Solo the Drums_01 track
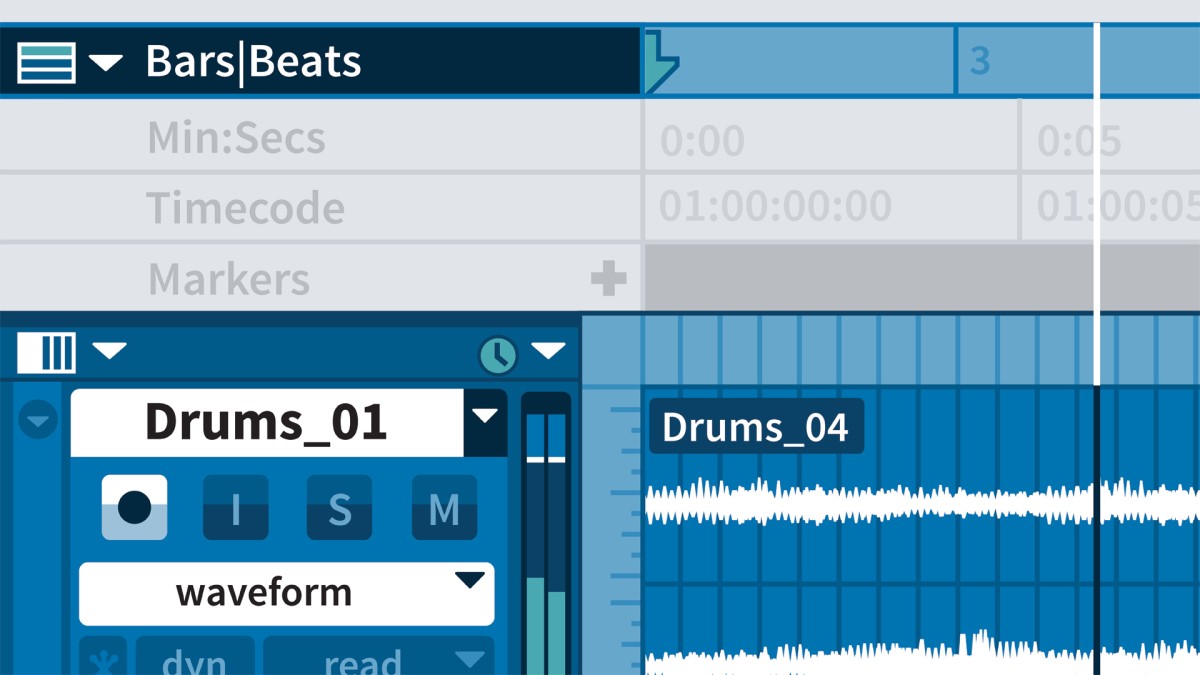The image size is (1200, 675). pos(339,507)
